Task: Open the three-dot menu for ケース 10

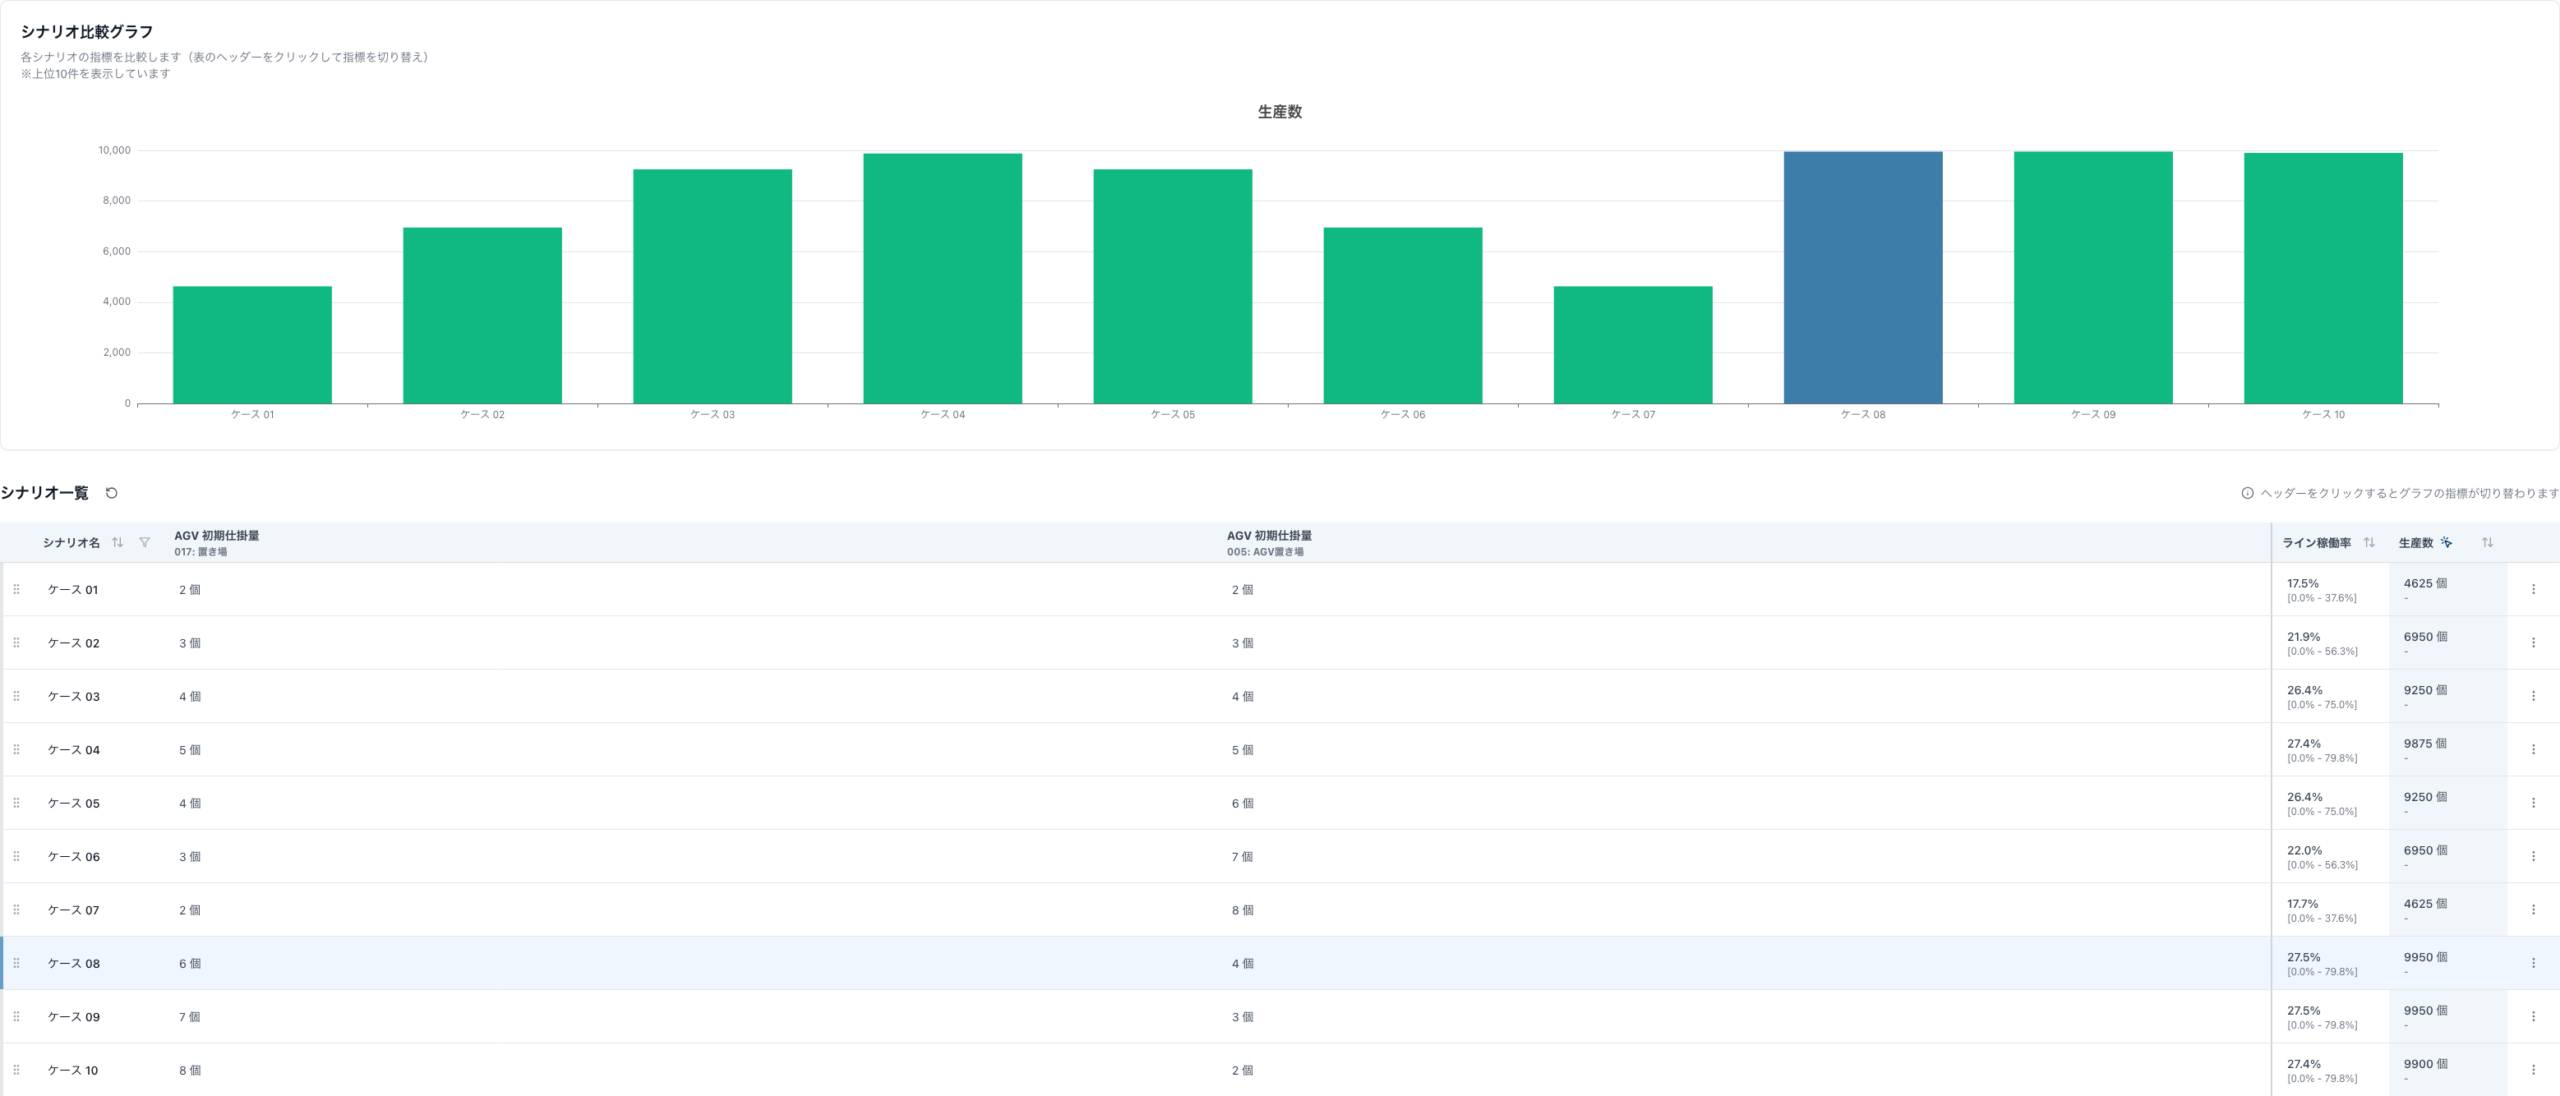Action: tap(2533, 1070)
